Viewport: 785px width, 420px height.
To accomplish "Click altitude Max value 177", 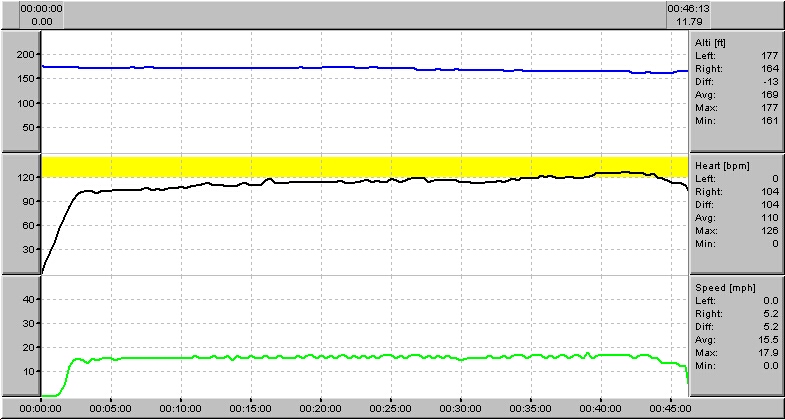I will 771,108.
